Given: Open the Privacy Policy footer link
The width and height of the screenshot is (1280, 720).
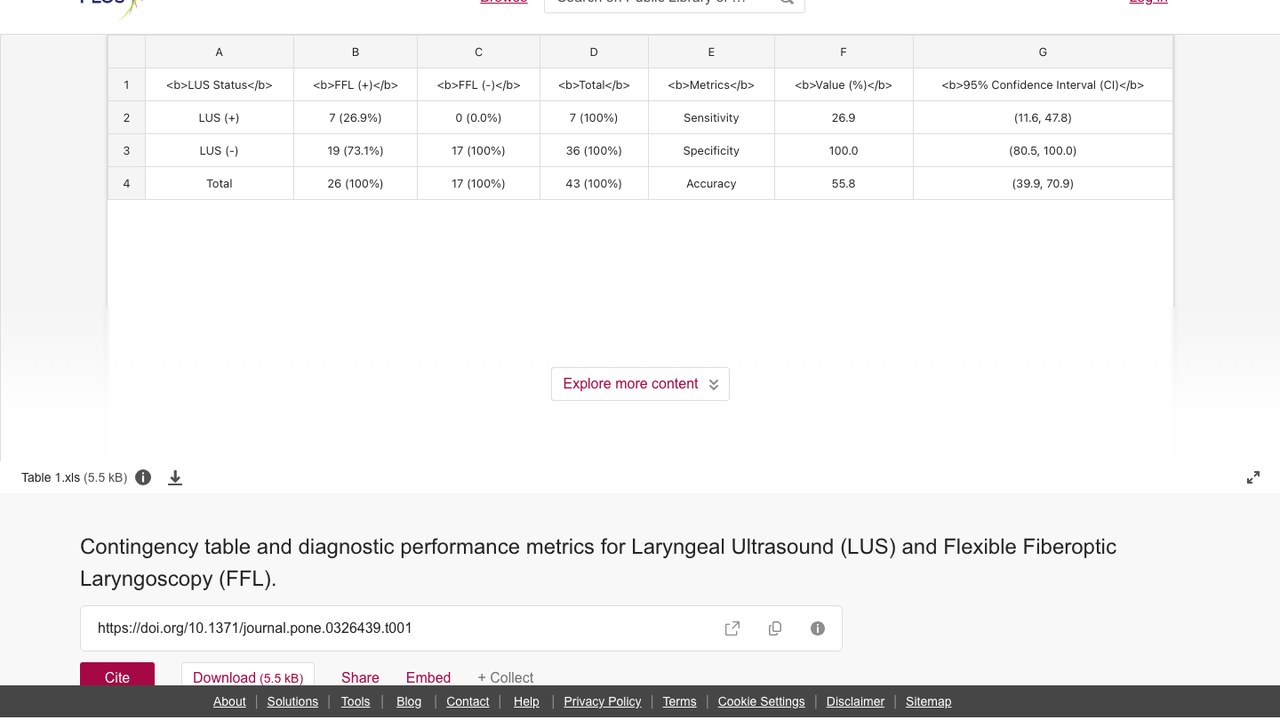Looking at the screenshot, I should tap(602, 702).
